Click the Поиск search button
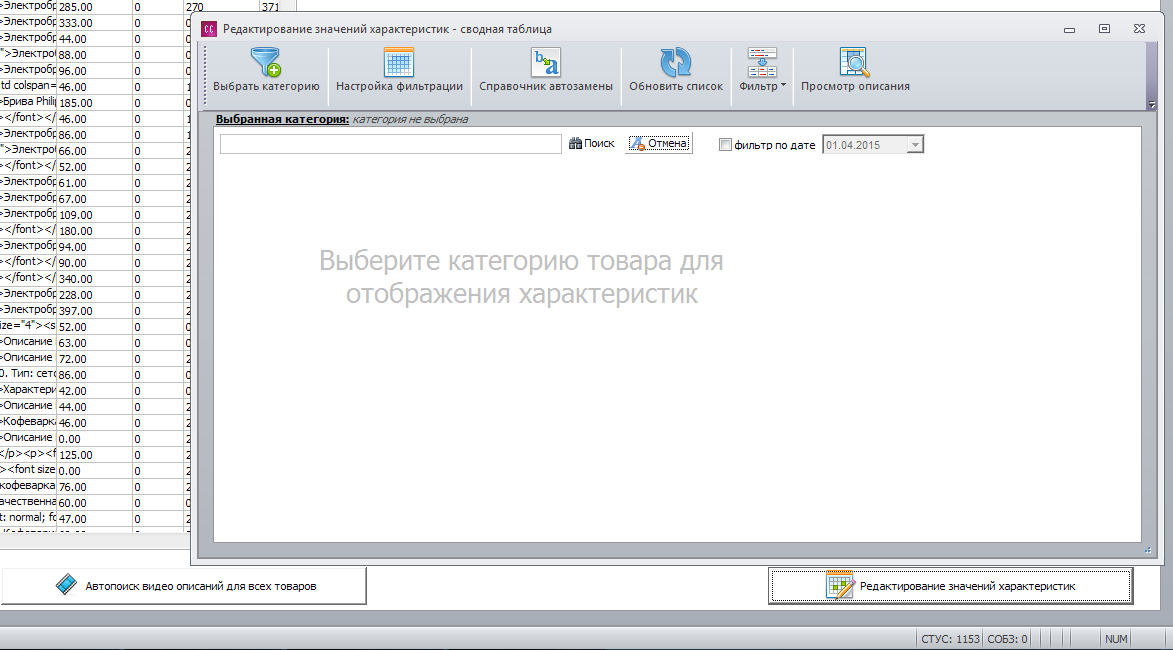Viewport: 1173px width, 650px height. point(592,144)
